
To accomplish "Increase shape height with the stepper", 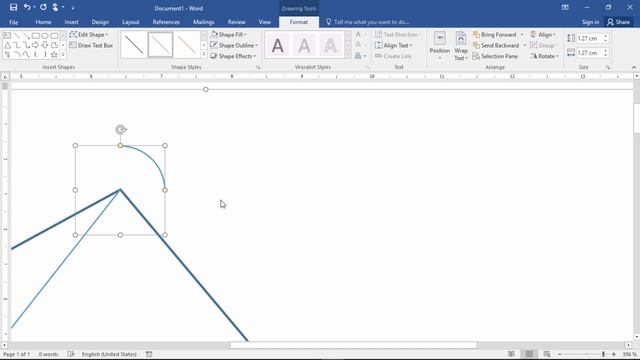I will tap(605, 36).
